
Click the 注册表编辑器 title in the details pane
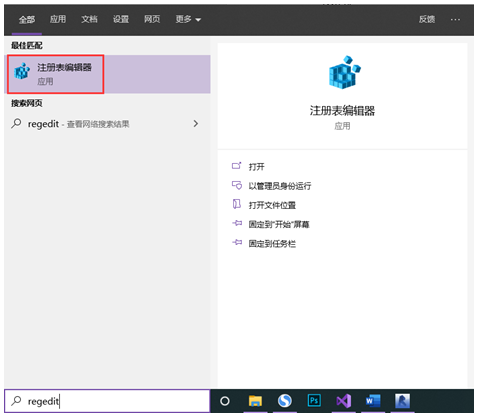coord(342,111)
